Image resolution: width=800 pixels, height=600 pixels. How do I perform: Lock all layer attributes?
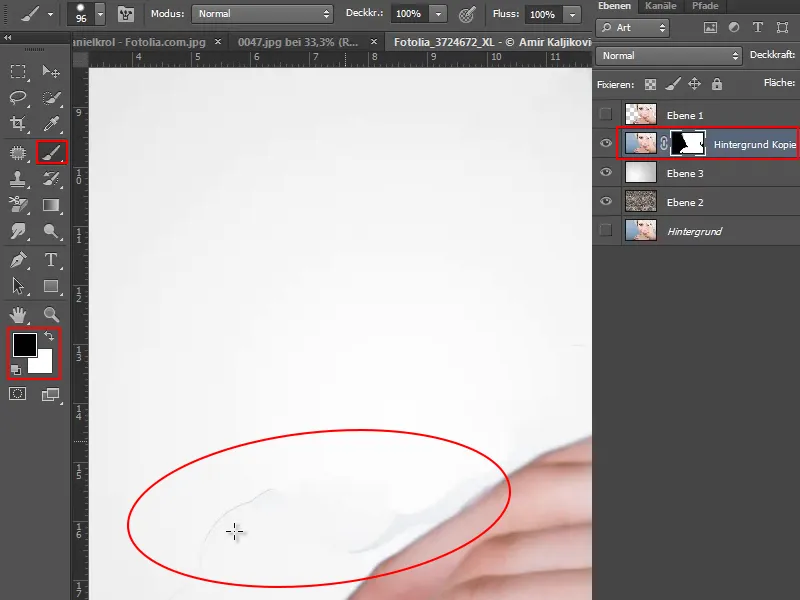717,84
